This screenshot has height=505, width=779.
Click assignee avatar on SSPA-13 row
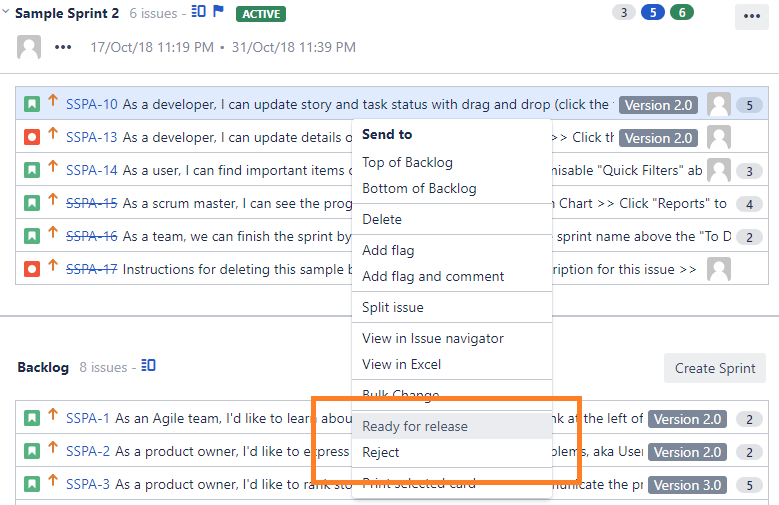719,137
